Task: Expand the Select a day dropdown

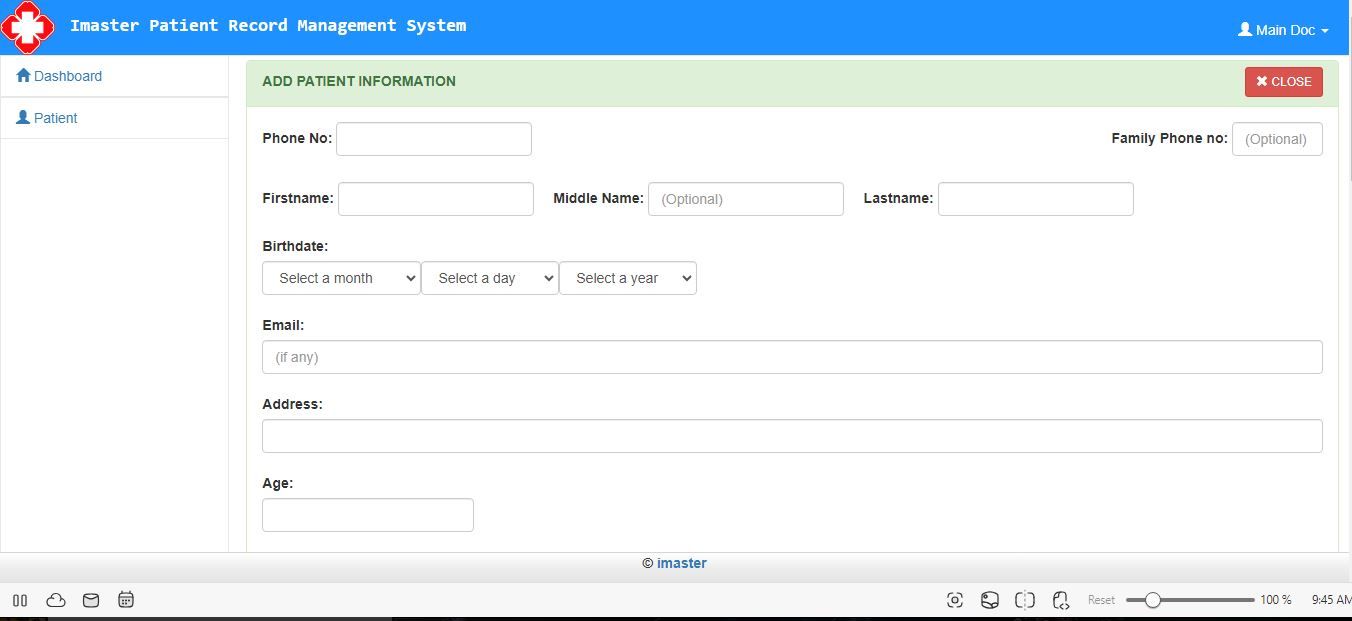Action: tap(490, 278)
